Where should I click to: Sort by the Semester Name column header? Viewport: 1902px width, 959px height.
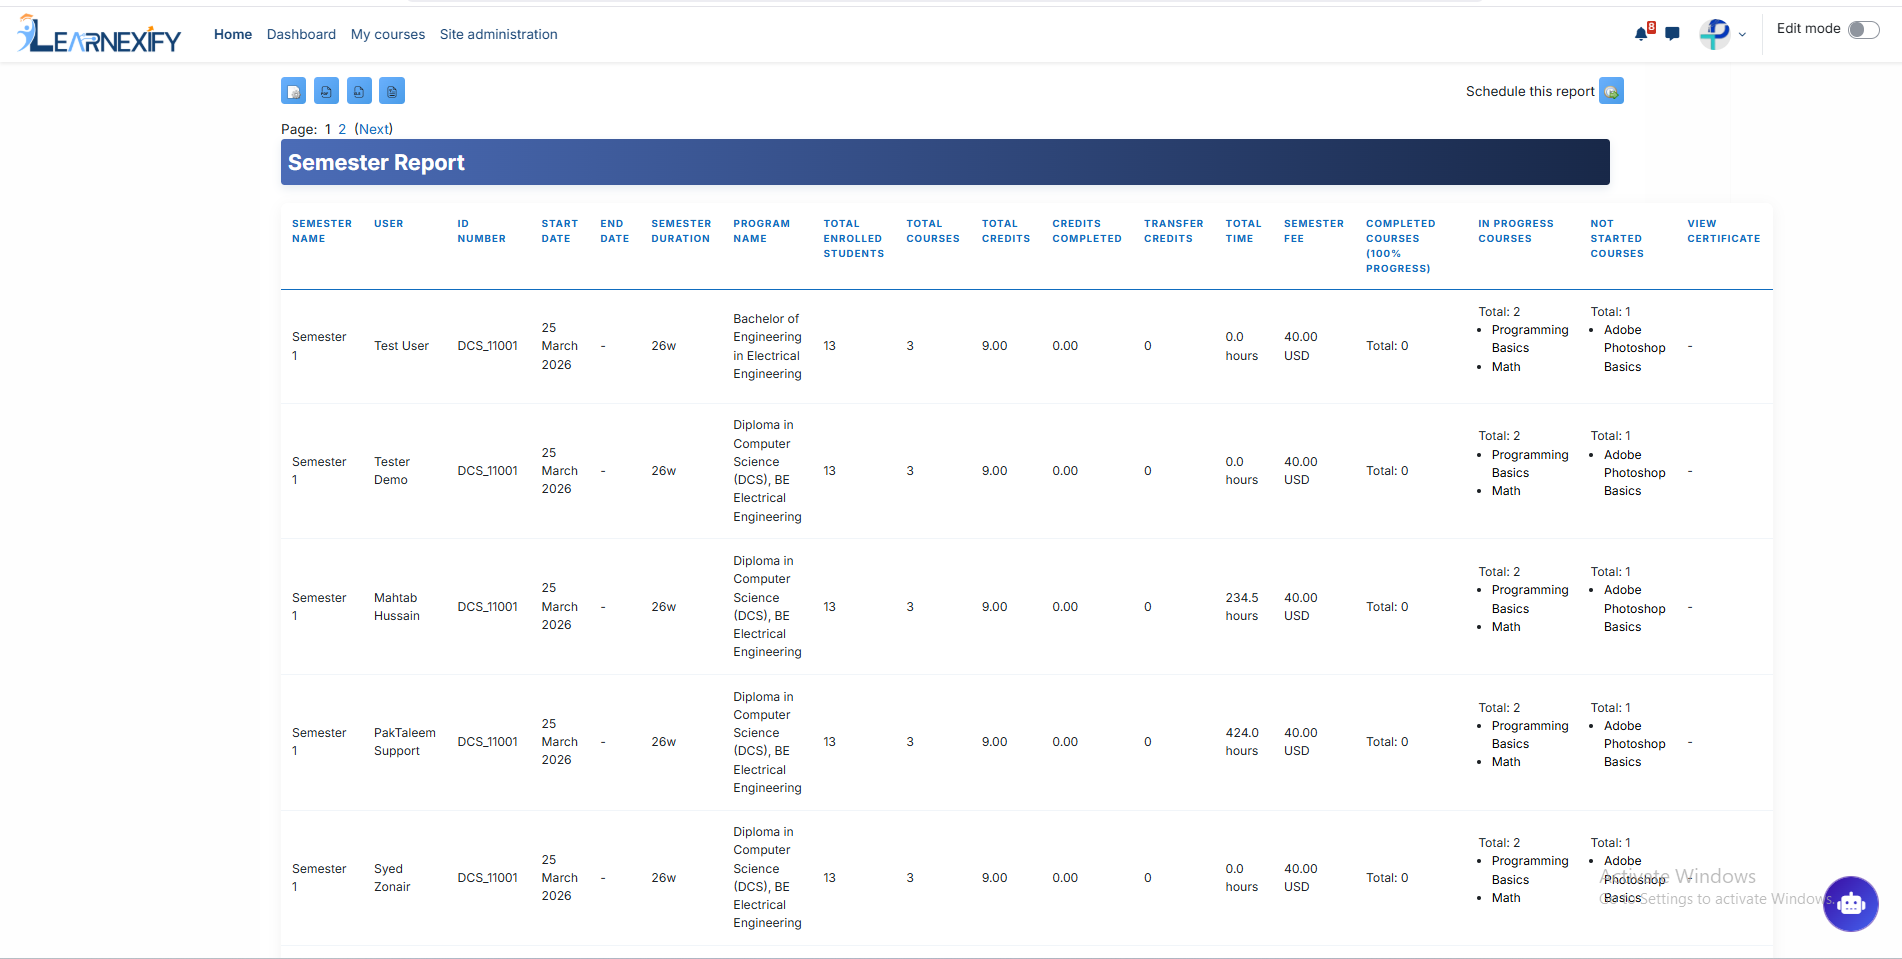tap(322, 231)
